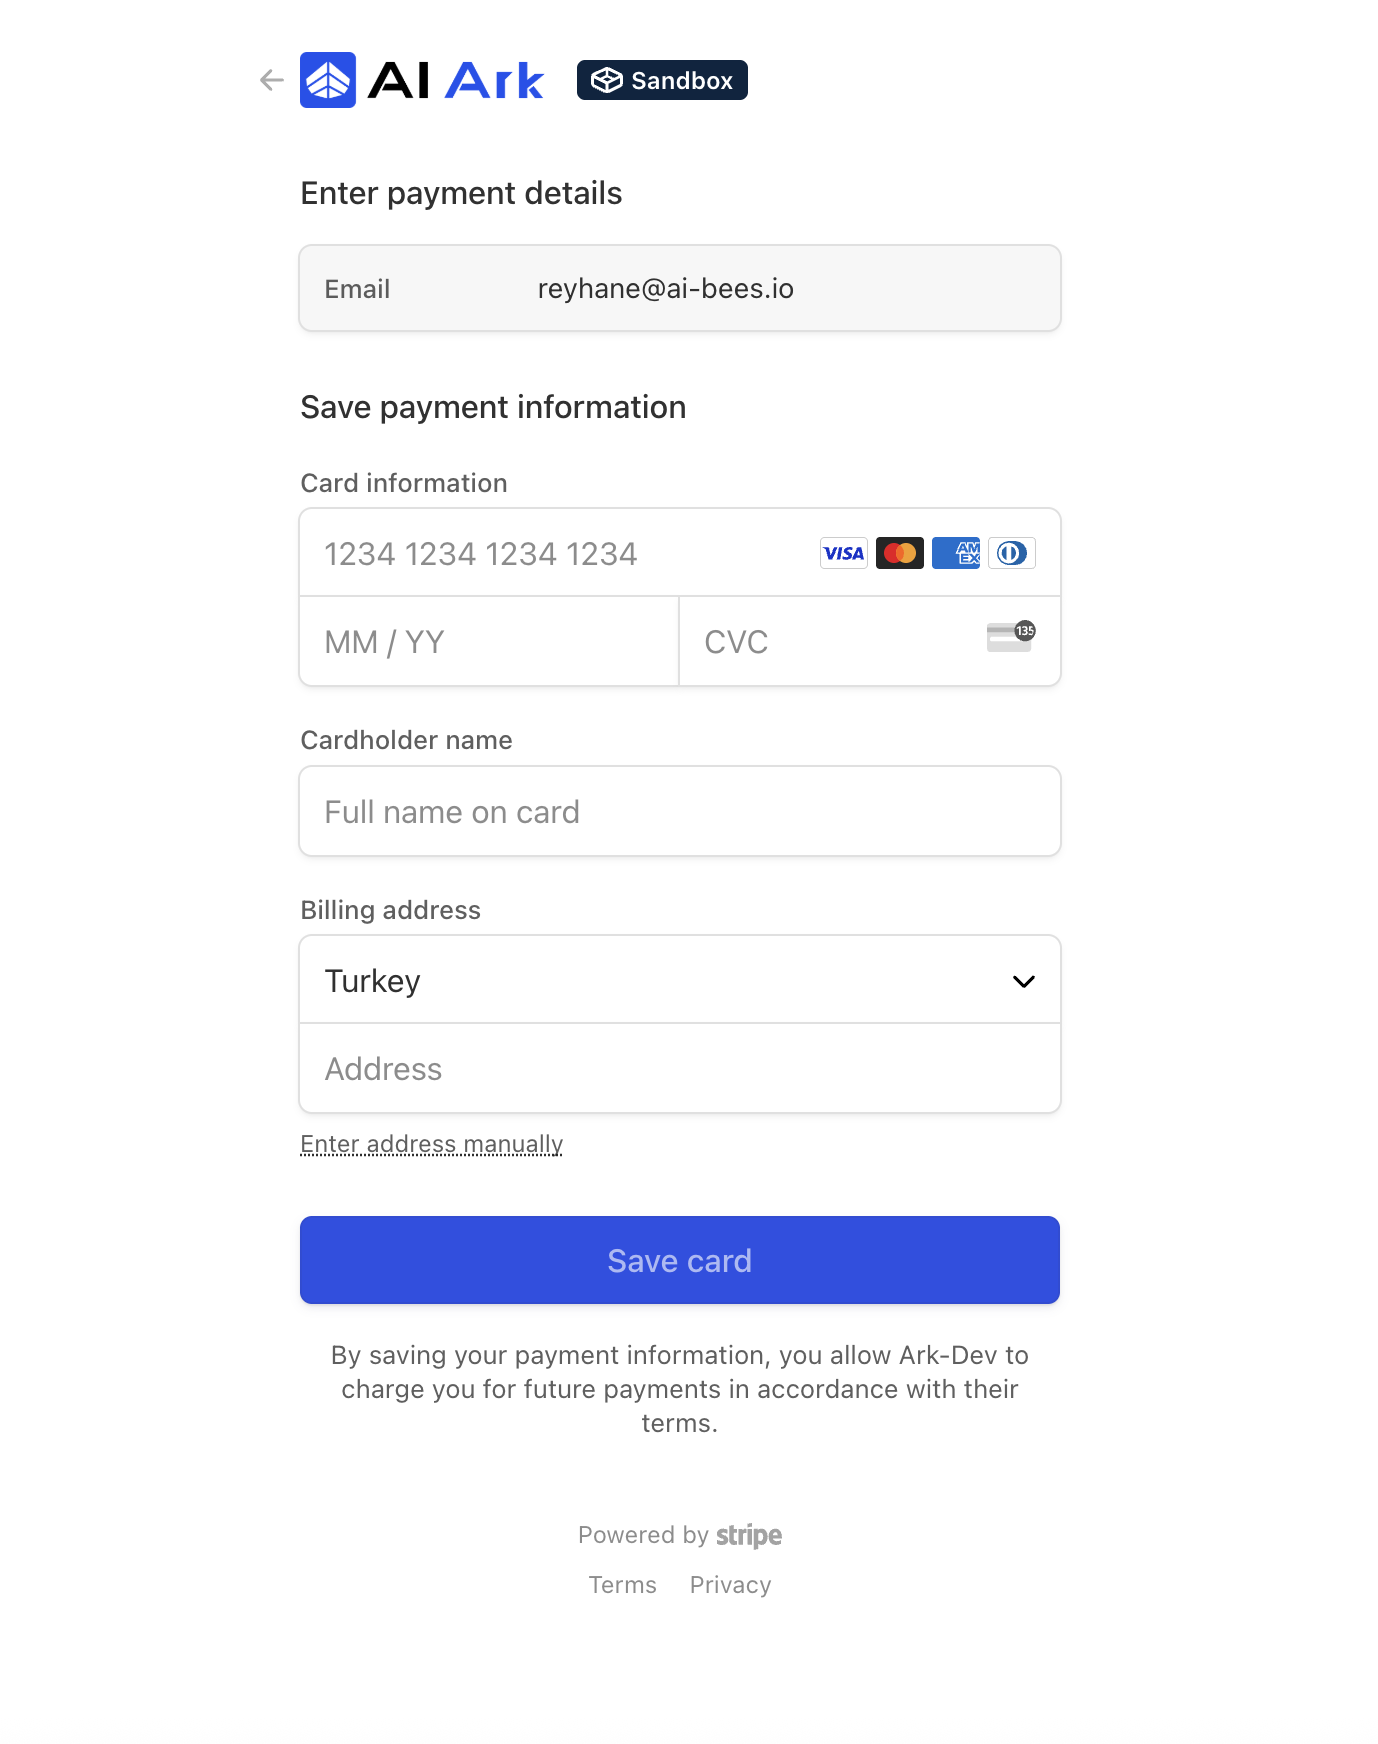Expand the billing country chevron arrow
The width and height of the screenshot is (1378, 1744).
click(1023, 981)
